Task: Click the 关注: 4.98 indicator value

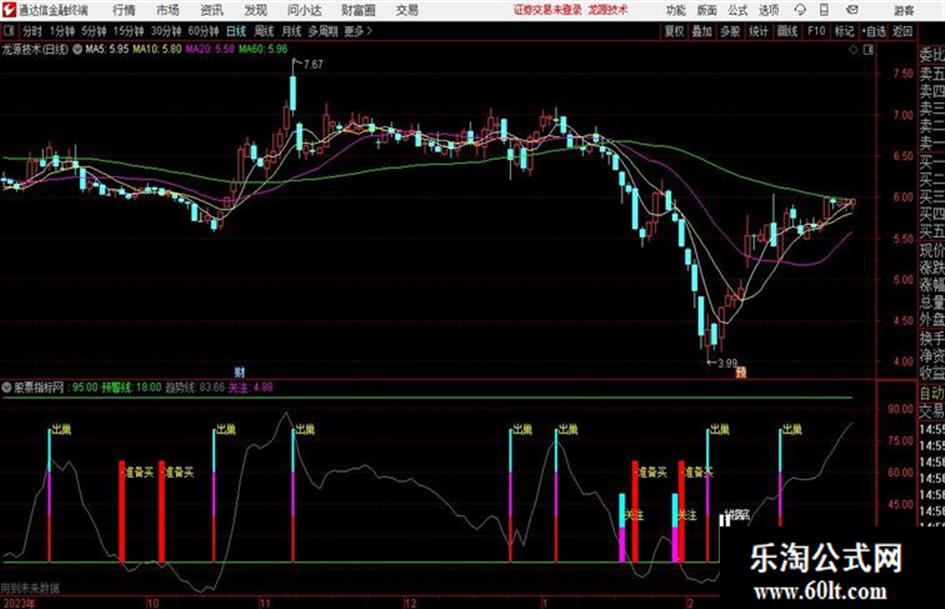Action: (250, 388)
